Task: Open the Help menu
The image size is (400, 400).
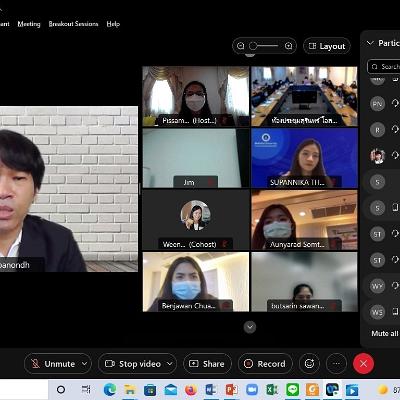Action: tap(113, 24)
